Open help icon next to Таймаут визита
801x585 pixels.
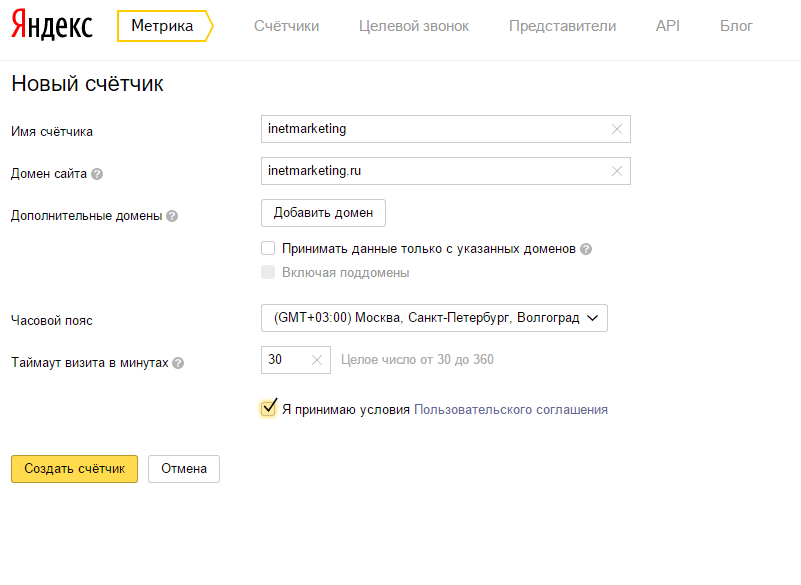coord(178,363)
